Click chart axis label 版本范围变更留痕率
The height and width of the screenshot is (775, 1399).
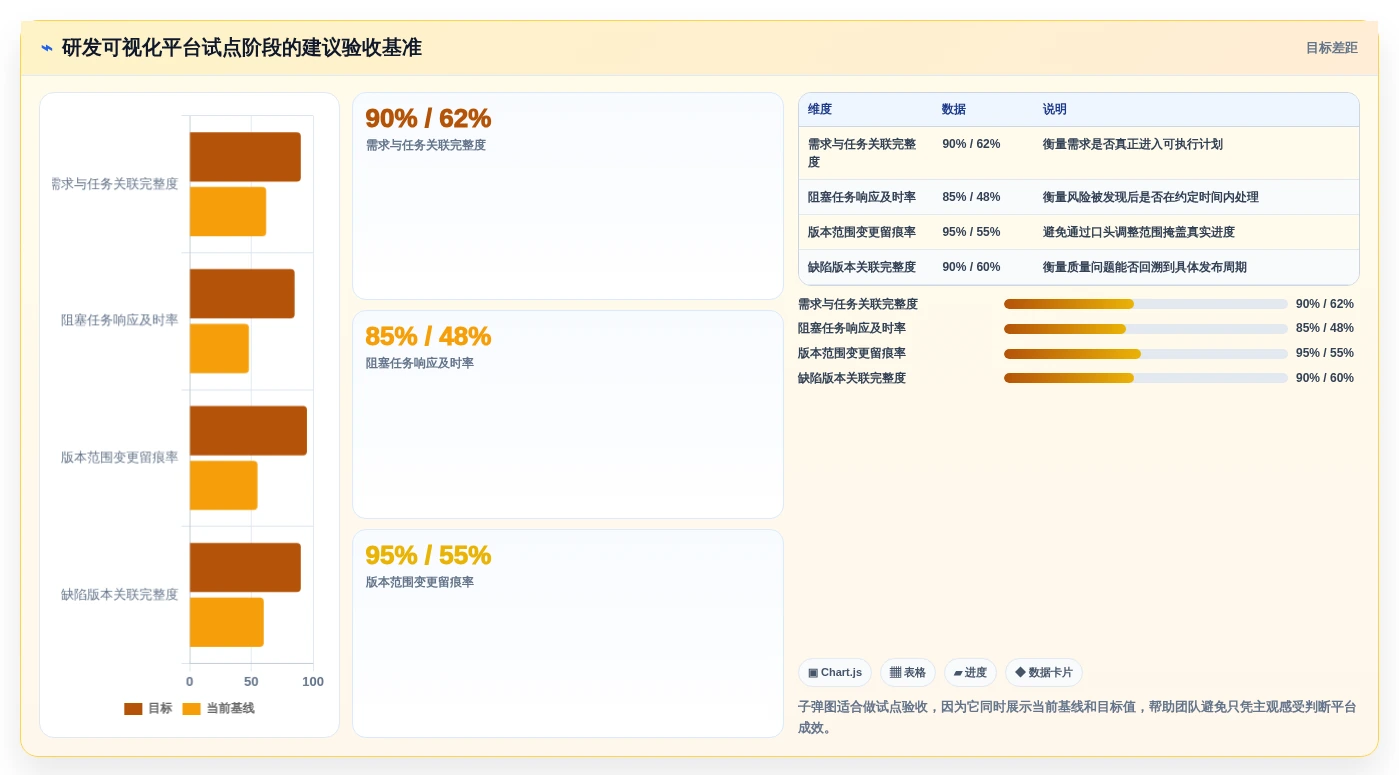click(120, 457)
